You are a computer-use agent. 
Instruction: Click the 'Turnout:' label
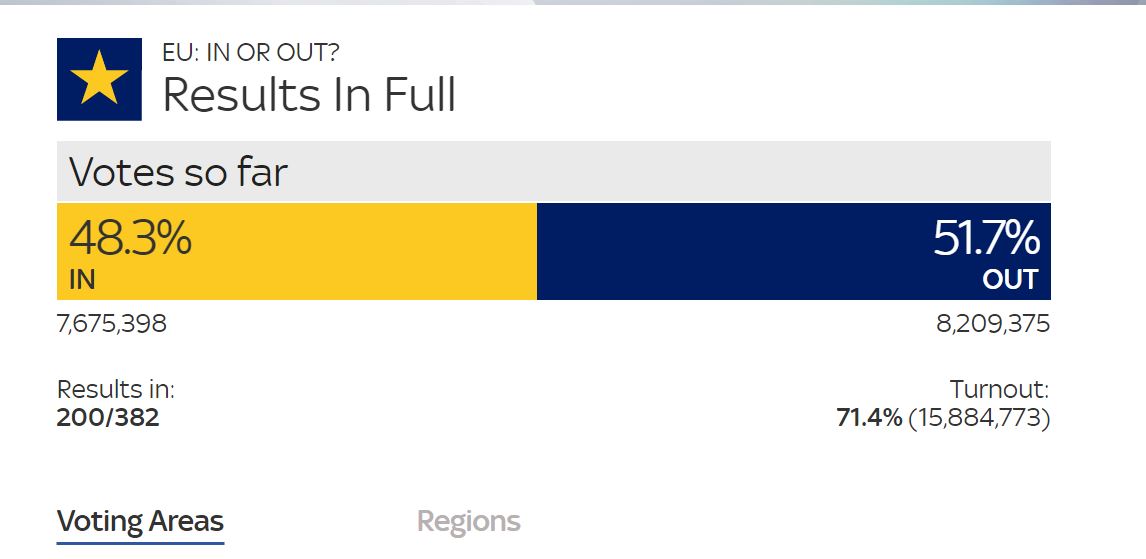(999, 390)
